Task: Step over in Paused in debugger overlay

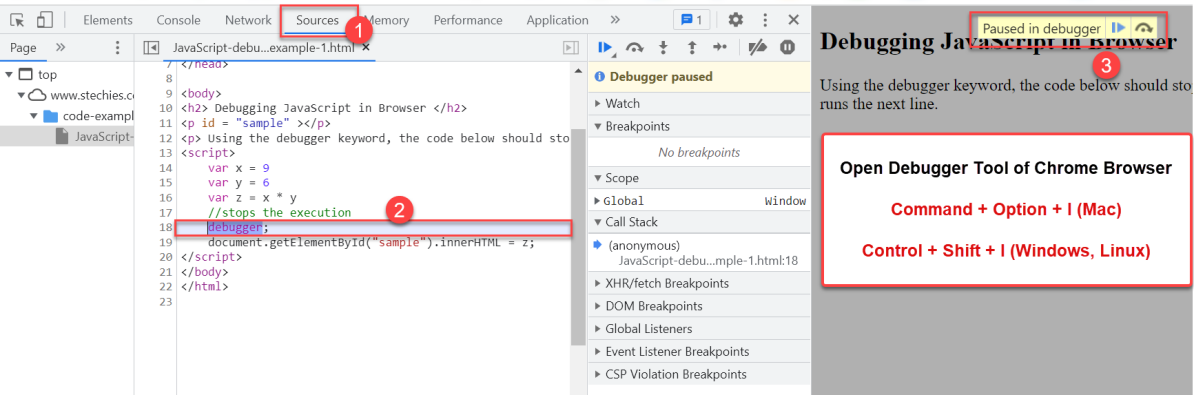Action: [1143, 29]
